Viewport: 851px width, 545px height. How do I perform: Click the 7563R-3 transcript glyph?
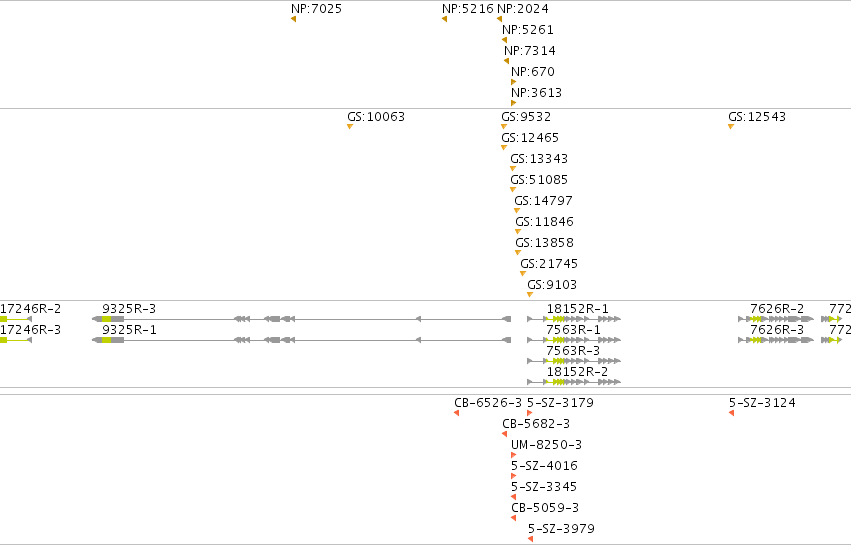coord(574,361)
